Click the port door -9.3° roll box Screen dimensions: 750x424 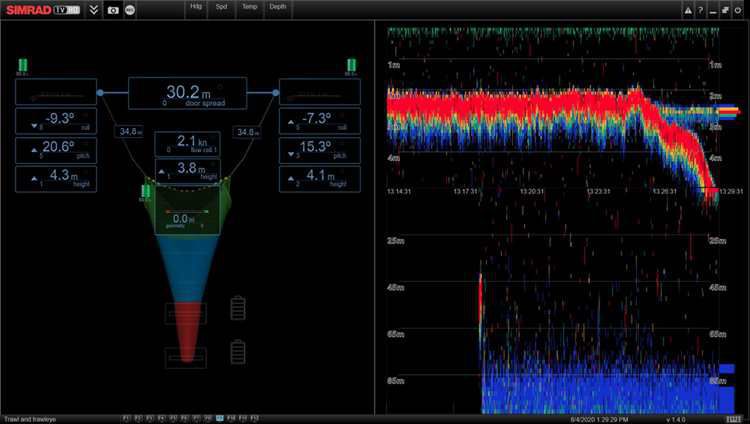coord(56,121)
